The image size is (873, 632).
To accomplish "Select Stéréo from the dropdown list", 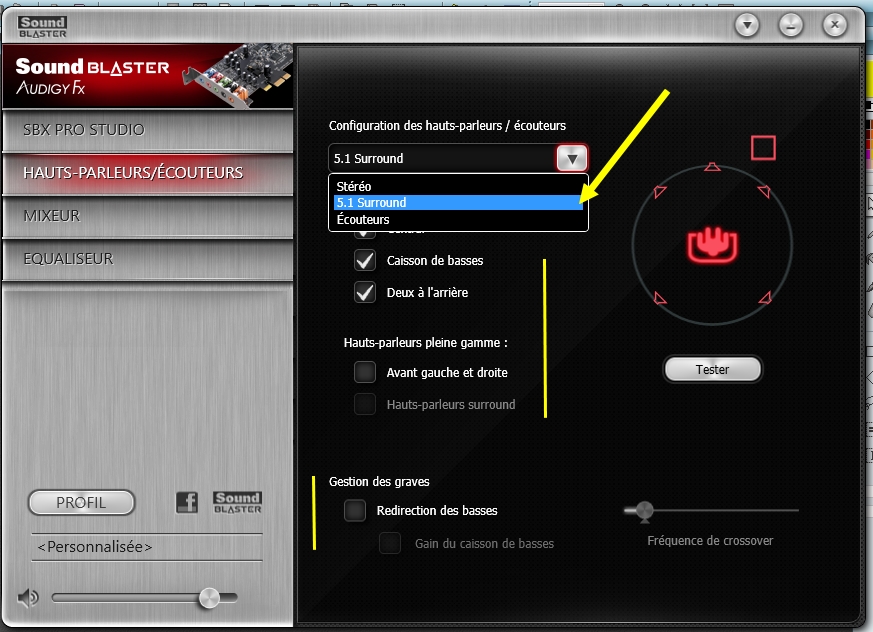I will (458, 187).
